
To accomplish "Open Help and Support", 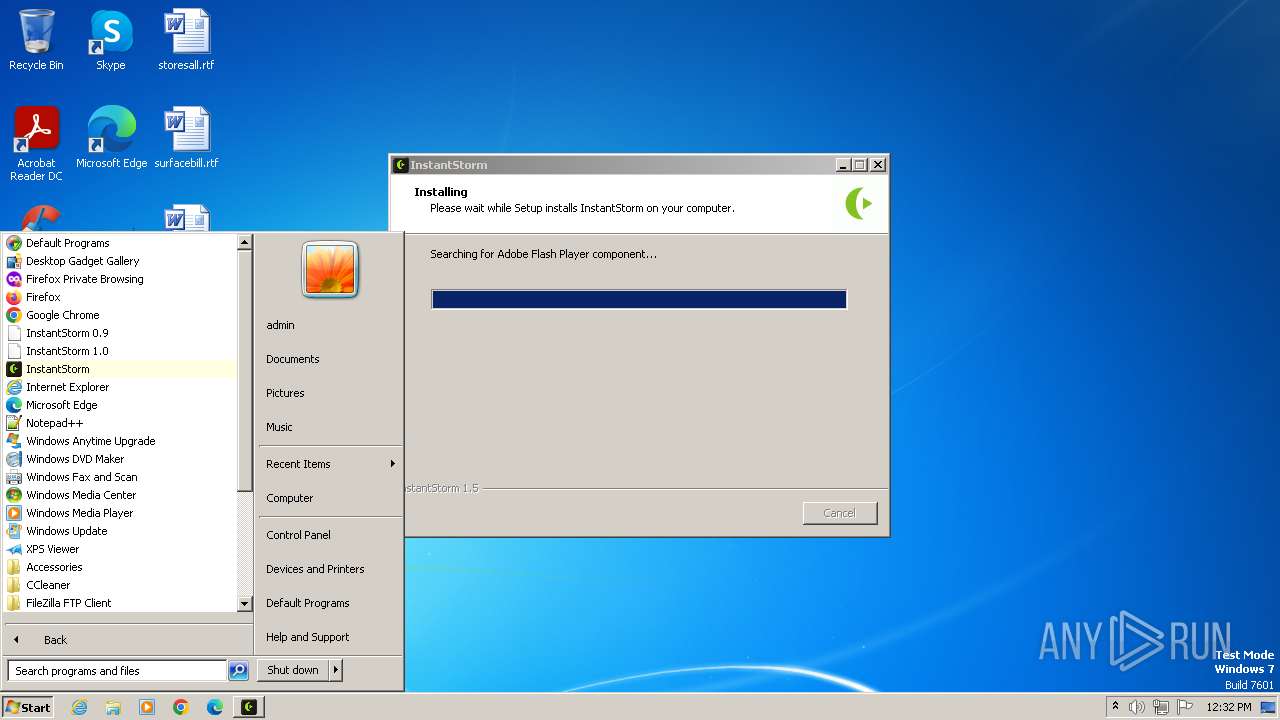I will click(330, 637).
